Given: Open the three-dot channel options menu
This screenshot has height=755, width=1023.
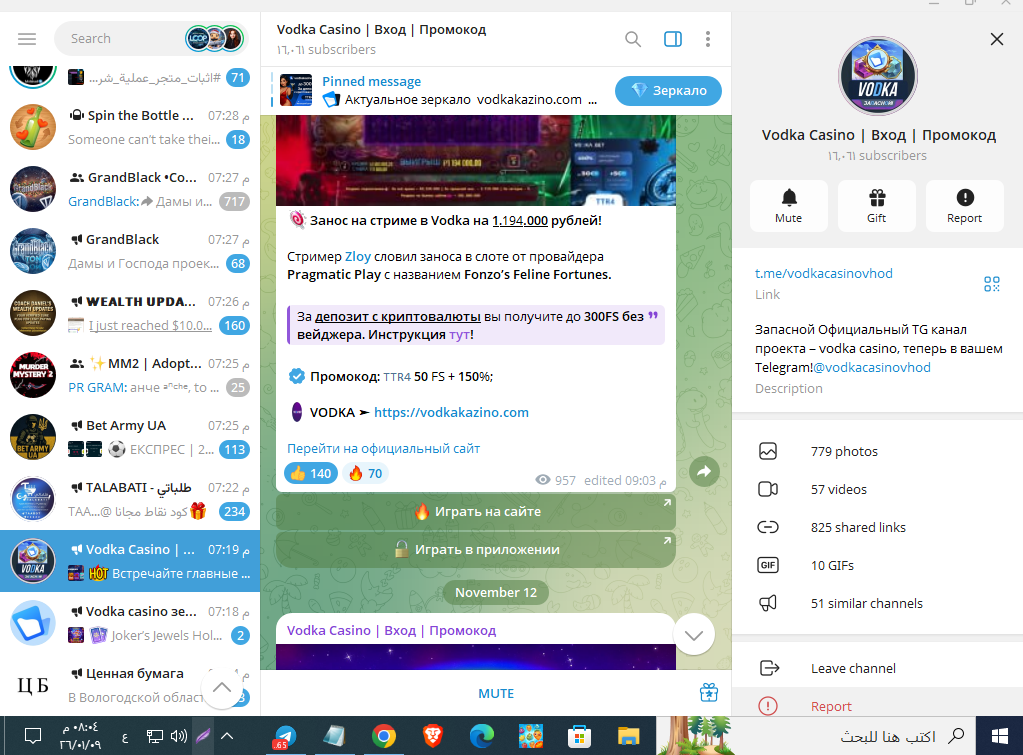Looking at the screenshot, I should pyautogui.click(x=708, y=39).
